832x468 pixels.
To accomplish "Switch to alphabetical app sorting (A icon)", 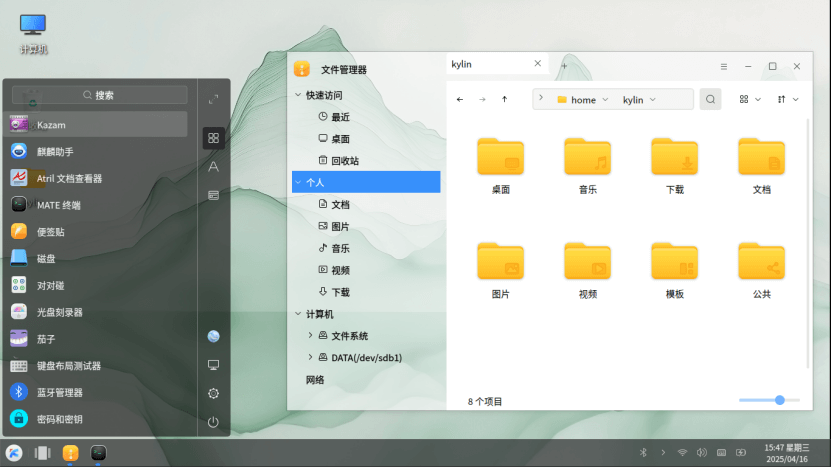I will click(213, 166).
